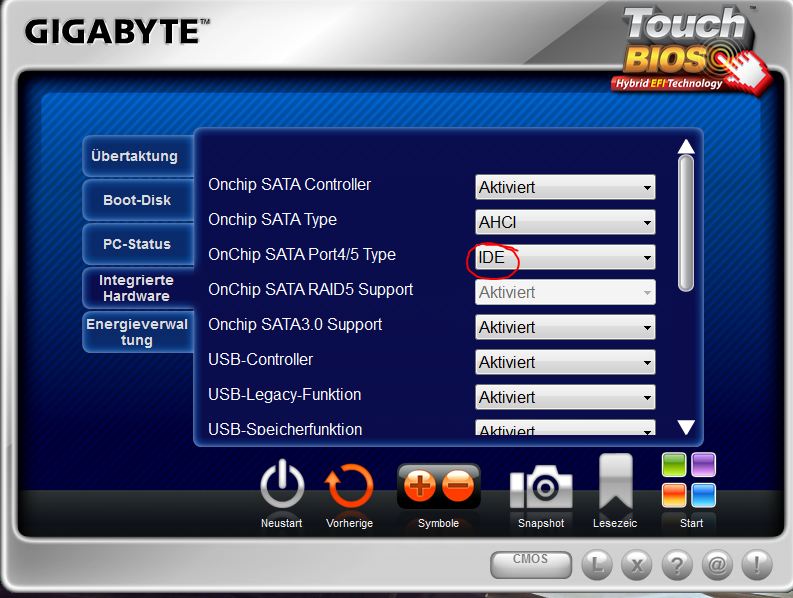Open the Übertaktung tab
Screen dimensions: 793x598
click(138, 156)
